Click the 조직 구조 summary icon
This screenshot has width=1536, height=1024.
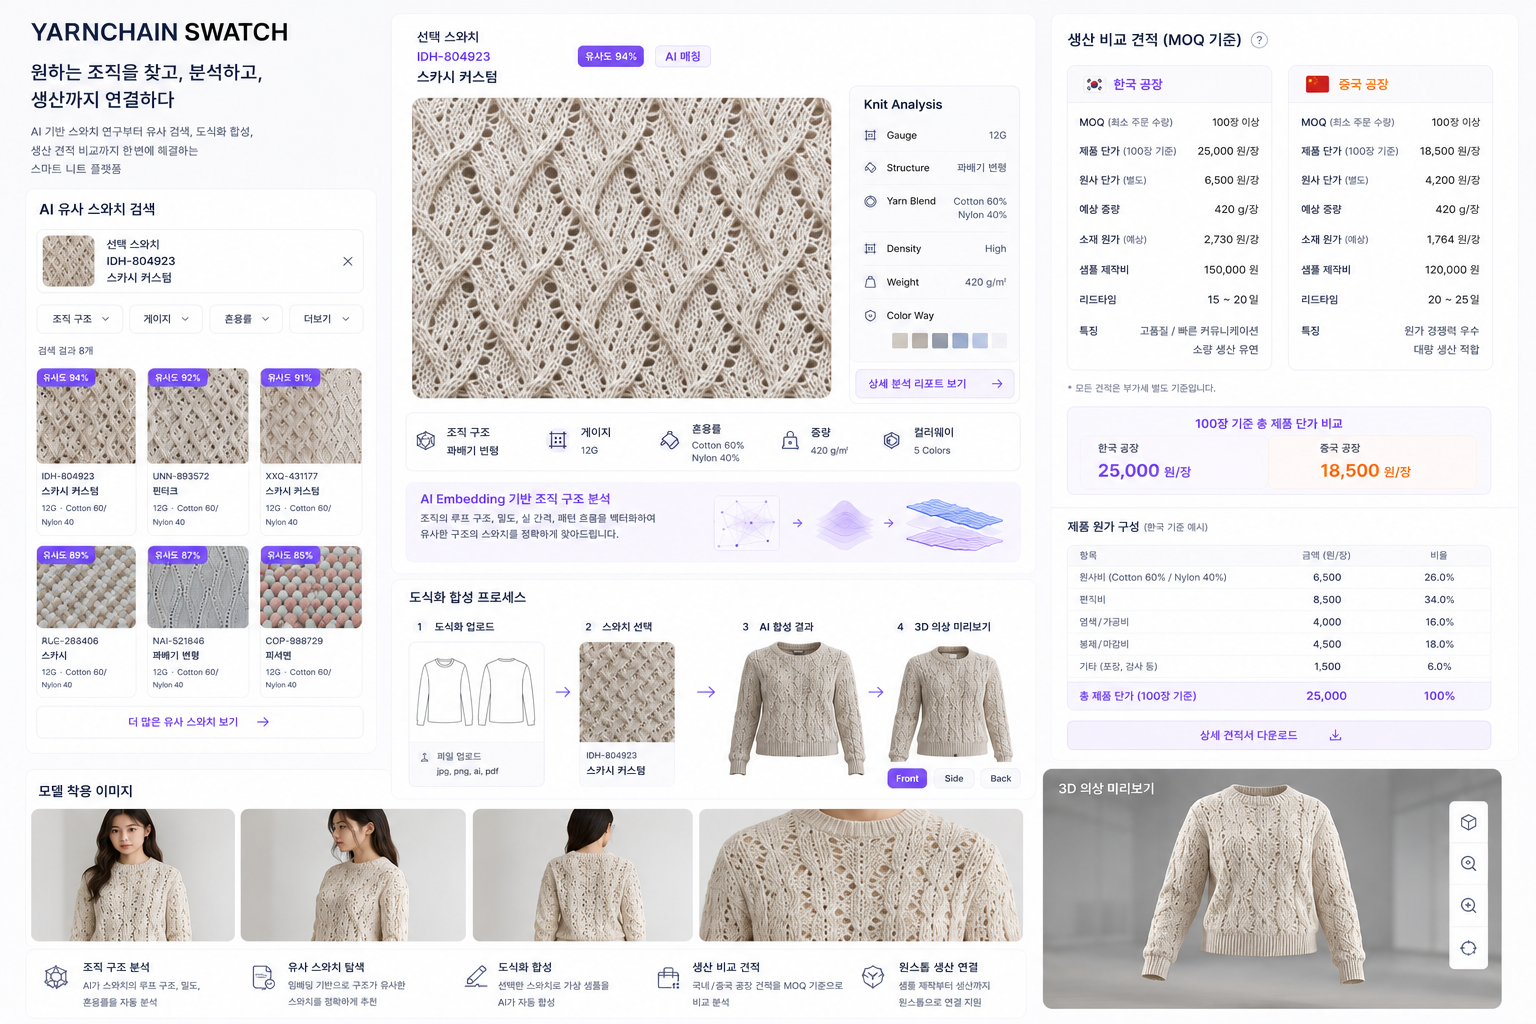coord(426,441)
